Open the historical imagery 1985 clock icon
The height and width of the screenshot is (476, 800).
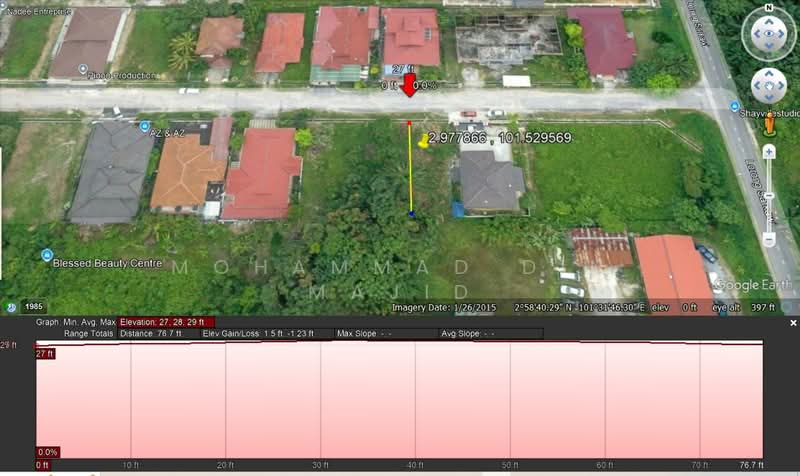click(x=11, y=307)
